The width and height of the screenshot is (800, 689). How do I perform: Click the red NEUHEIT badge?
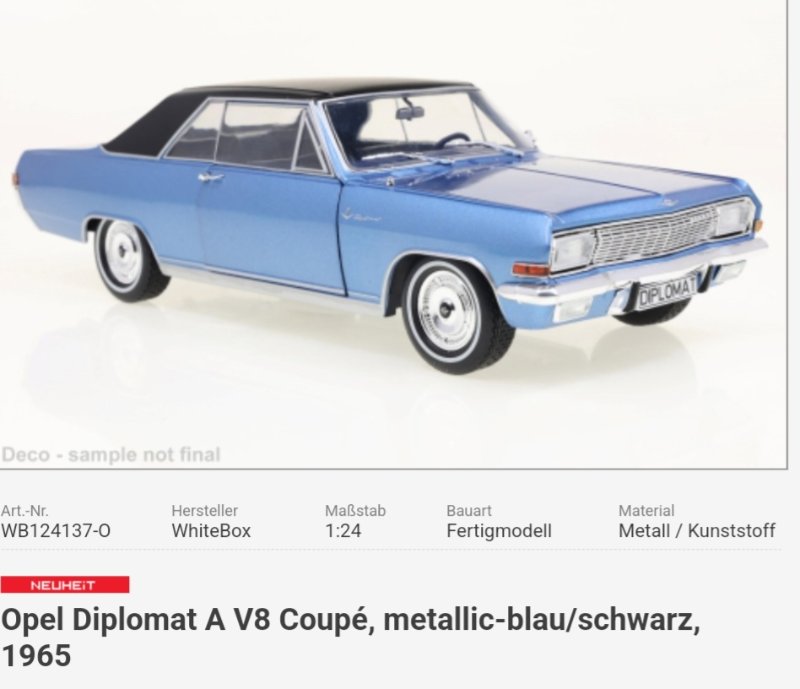(65, 585)
